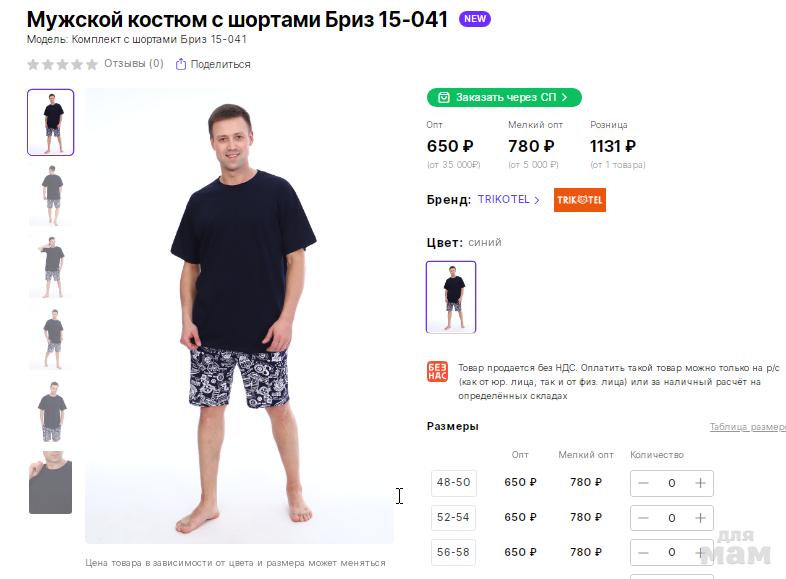
Task: Decrease quantity for size 48-50
Action: pos(643,483)
